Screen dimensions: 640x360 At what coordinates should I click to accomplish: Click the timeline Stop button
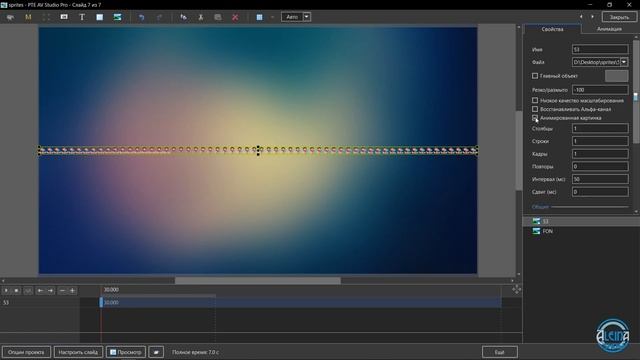[x=16, y=291]
